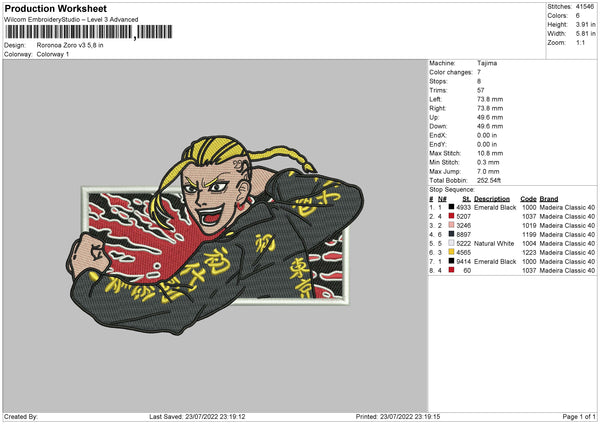Click the 'EndX:' label
The height and width of the screenshot is (424, 600).
point(438,135)
